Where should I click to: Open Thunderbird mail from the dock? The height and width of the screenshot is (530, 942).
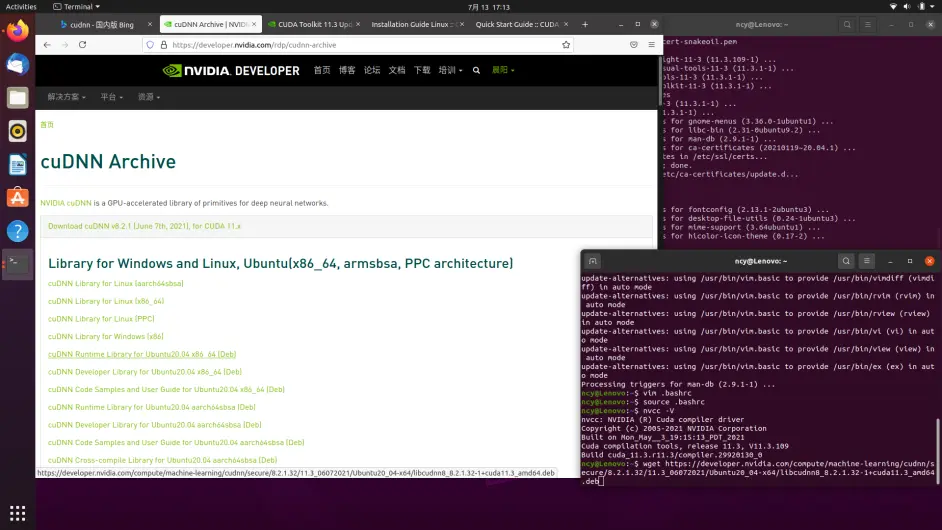[x=17, y=64]
